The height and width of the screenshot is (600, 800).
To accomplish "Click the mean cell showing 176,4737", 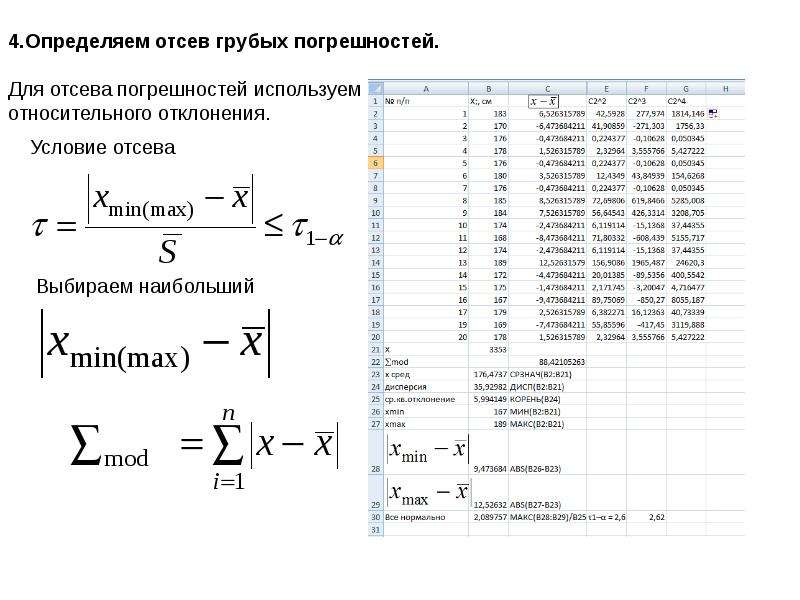I will pos(488,374).
